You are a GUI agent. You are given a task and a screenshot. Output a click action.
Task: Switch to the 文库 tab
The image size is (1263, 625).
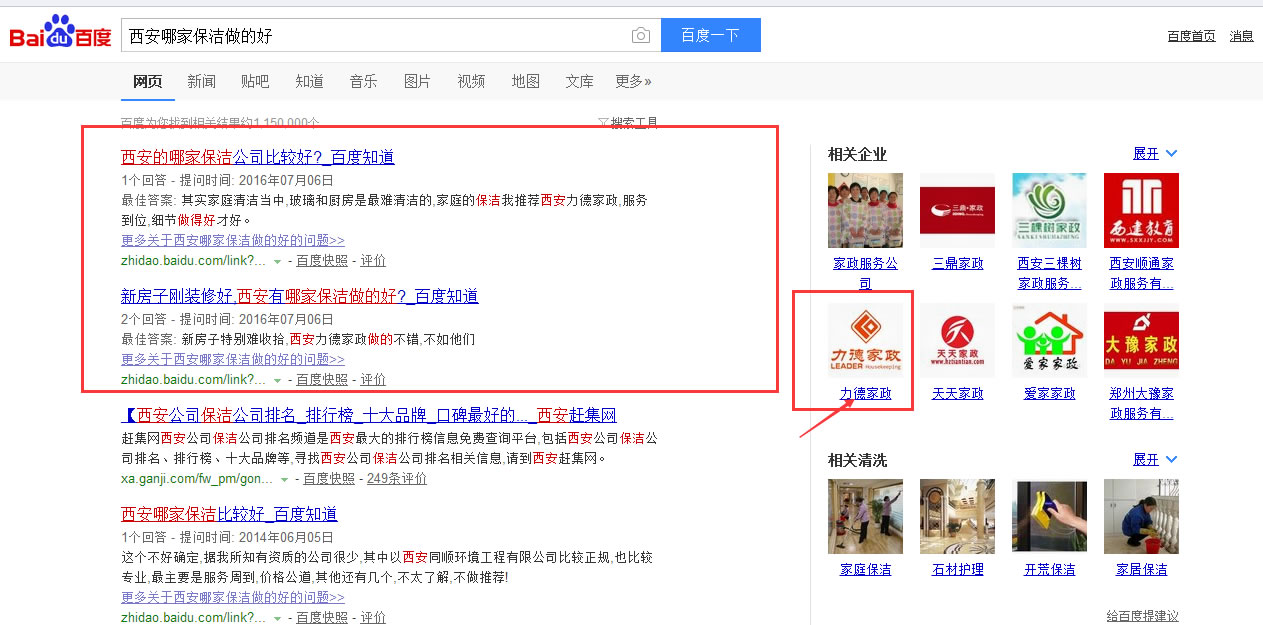(579, 81)
